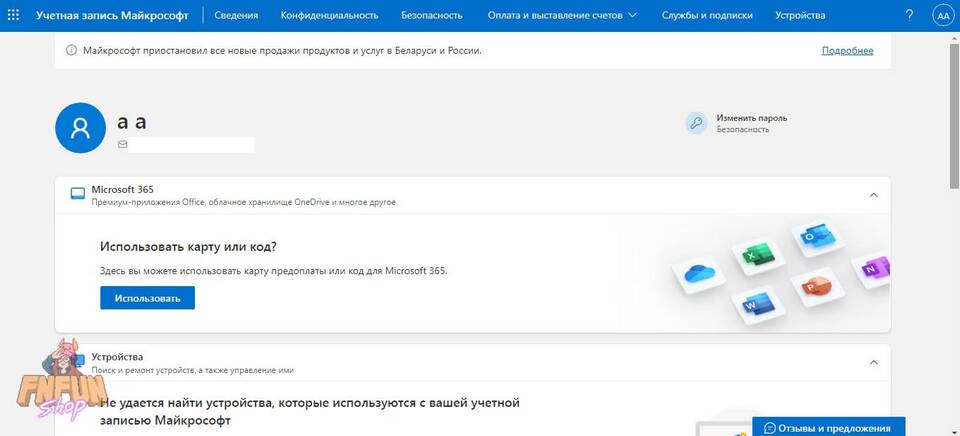The width and height of the screenshot is (960, 436).
Task: Open Учетная запись Майкрософт home link
Action: coord(112,15)
